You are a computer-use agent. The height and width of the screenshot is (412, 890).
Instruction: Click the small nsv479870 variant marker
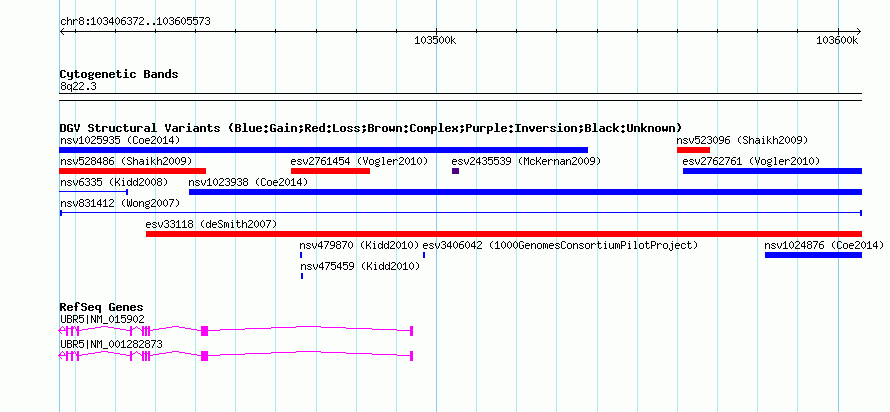[x=301, y=255]
